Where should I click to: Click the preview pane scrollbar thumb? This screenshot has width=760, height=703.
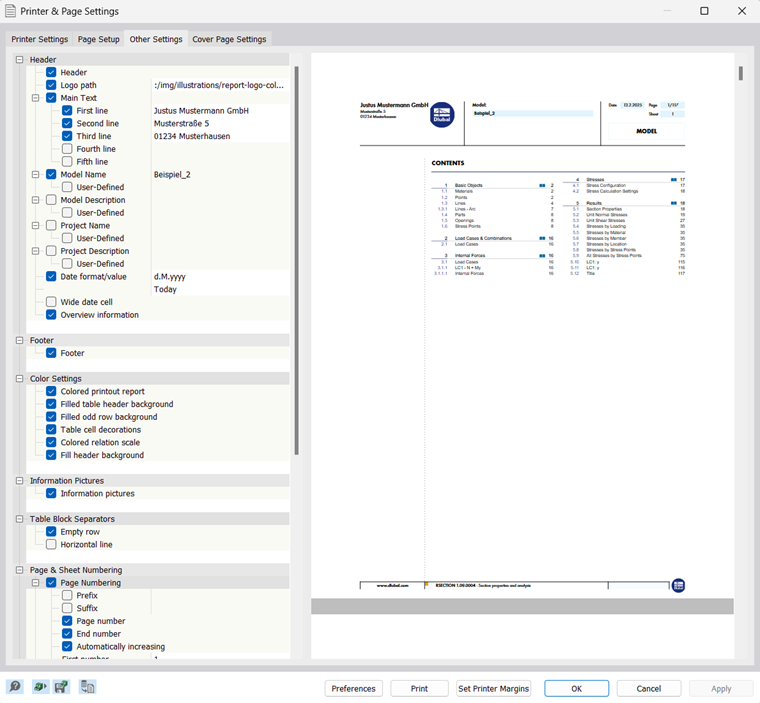point(741,74)
